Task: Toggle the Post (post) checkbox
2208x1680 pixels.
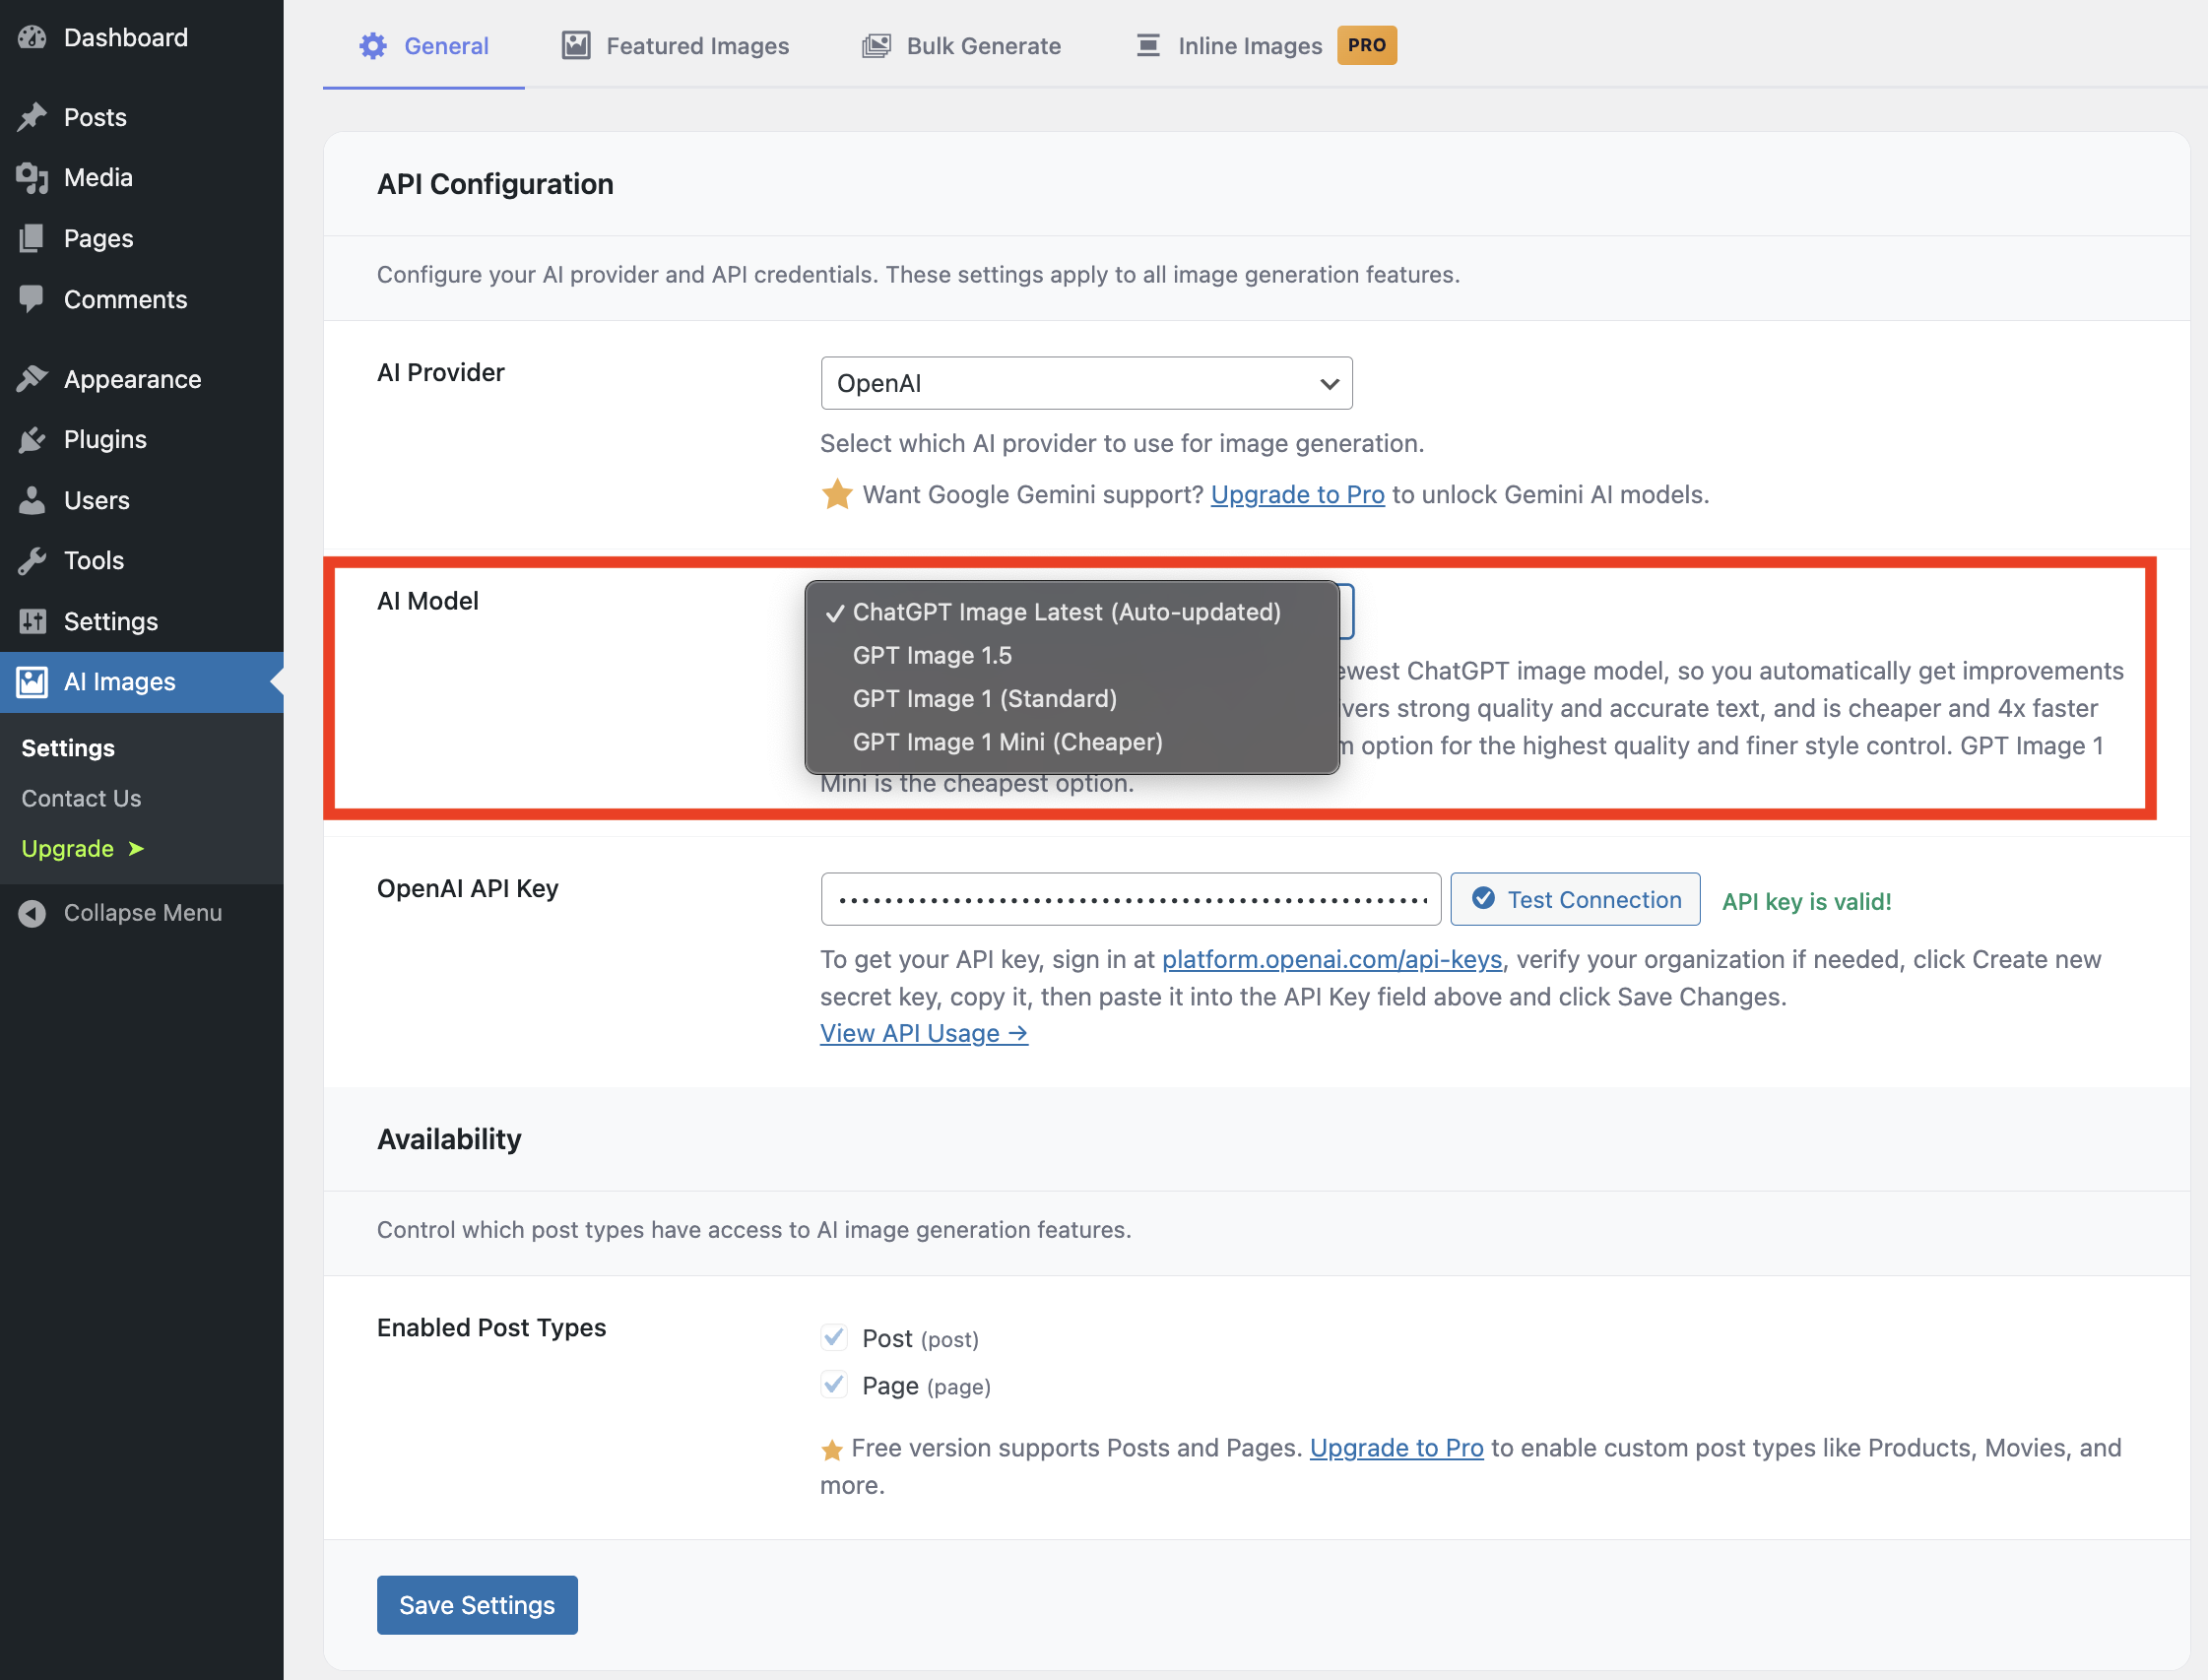Action: 834,1337
